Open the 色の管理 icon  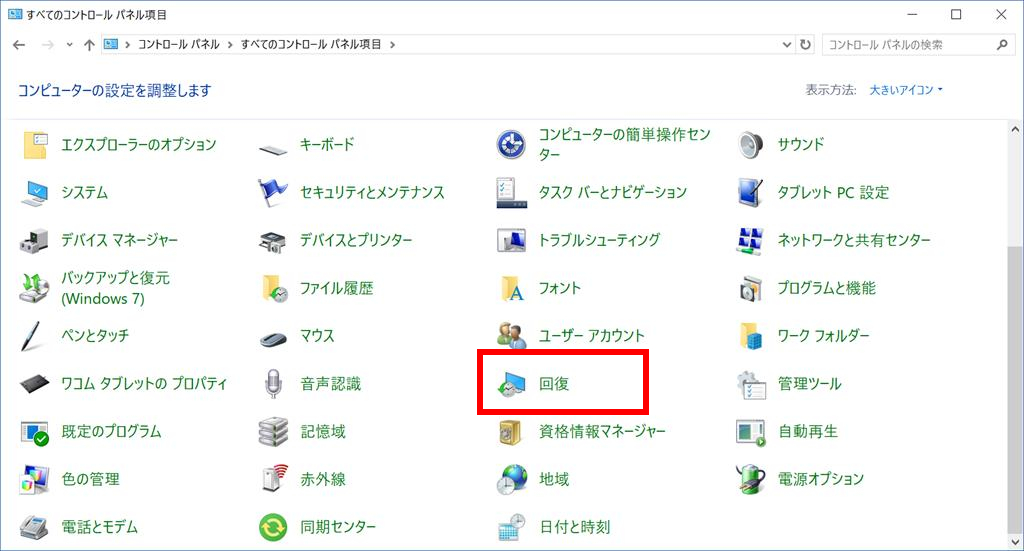pos(35,479)
